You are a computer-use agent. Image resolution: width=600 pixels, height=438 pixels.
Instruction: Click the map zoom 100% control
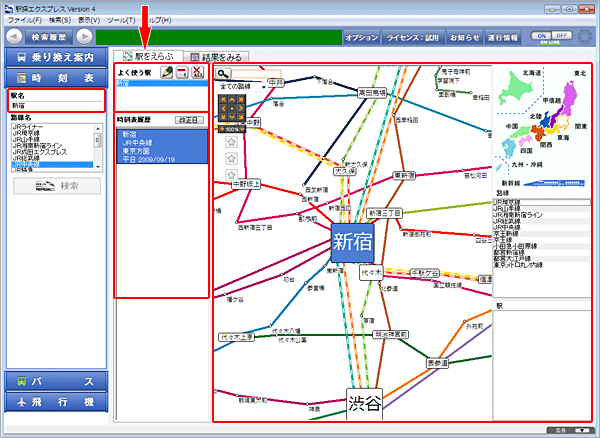pos(231,129)
